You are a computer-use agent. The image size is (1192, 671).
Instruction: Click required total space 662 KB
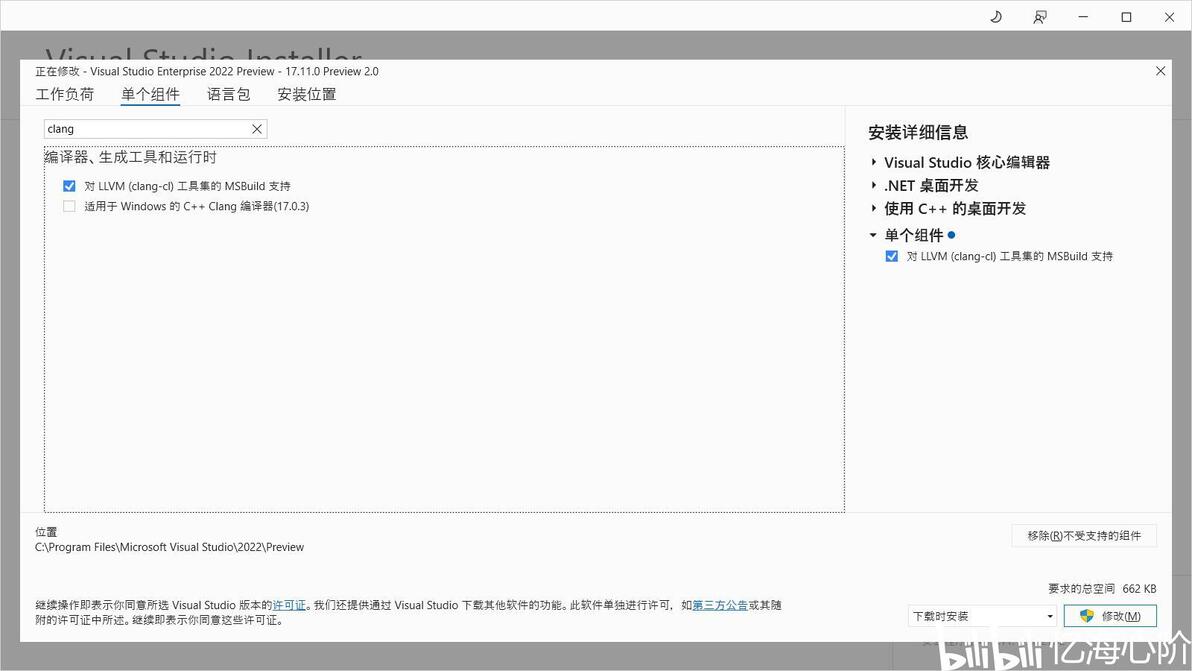point(1102,589)
